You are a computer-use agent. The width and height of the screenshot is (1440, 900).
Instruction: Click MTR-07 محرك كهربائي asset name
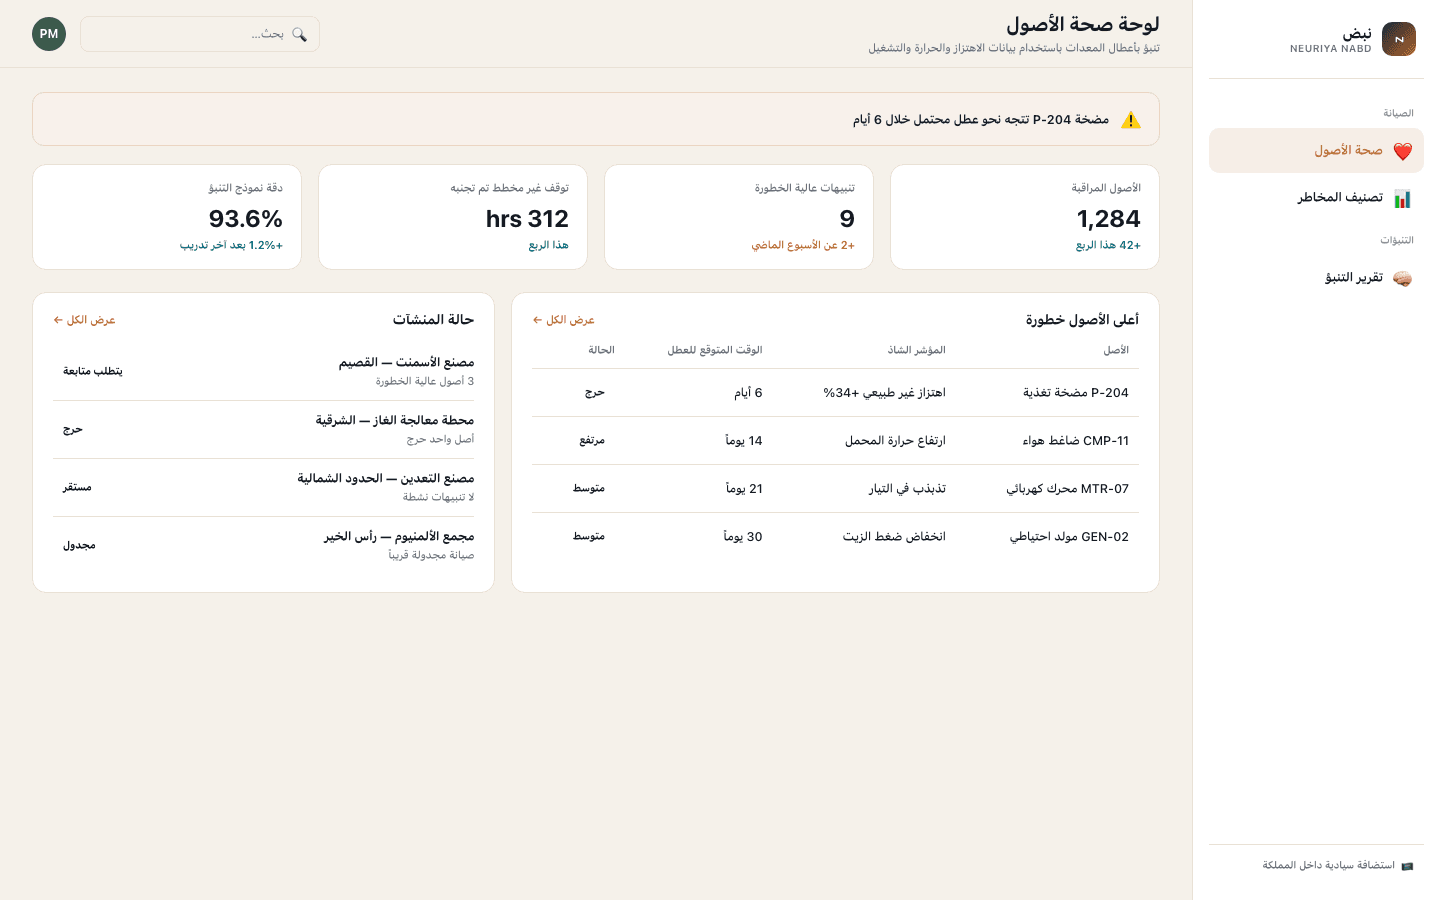tap(1068, 489)
